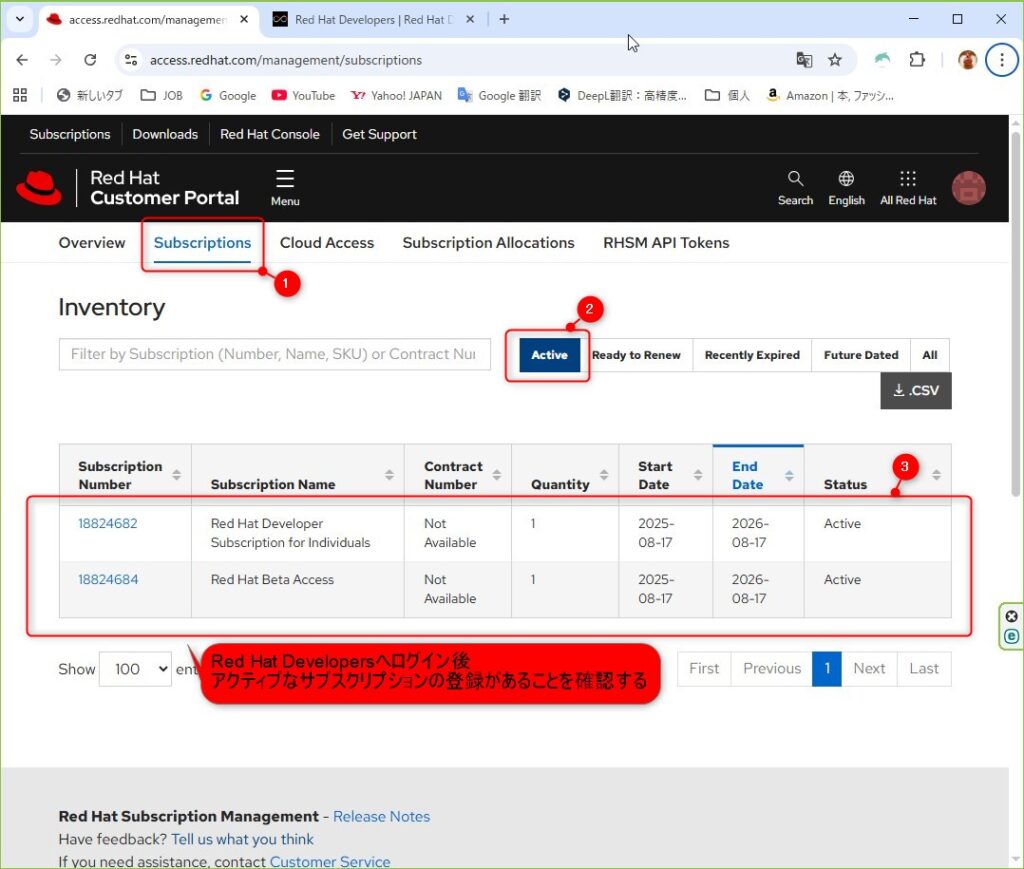Open subscription 18824682
This screenshot has width=1024, height=869.
tap(108, 524)
